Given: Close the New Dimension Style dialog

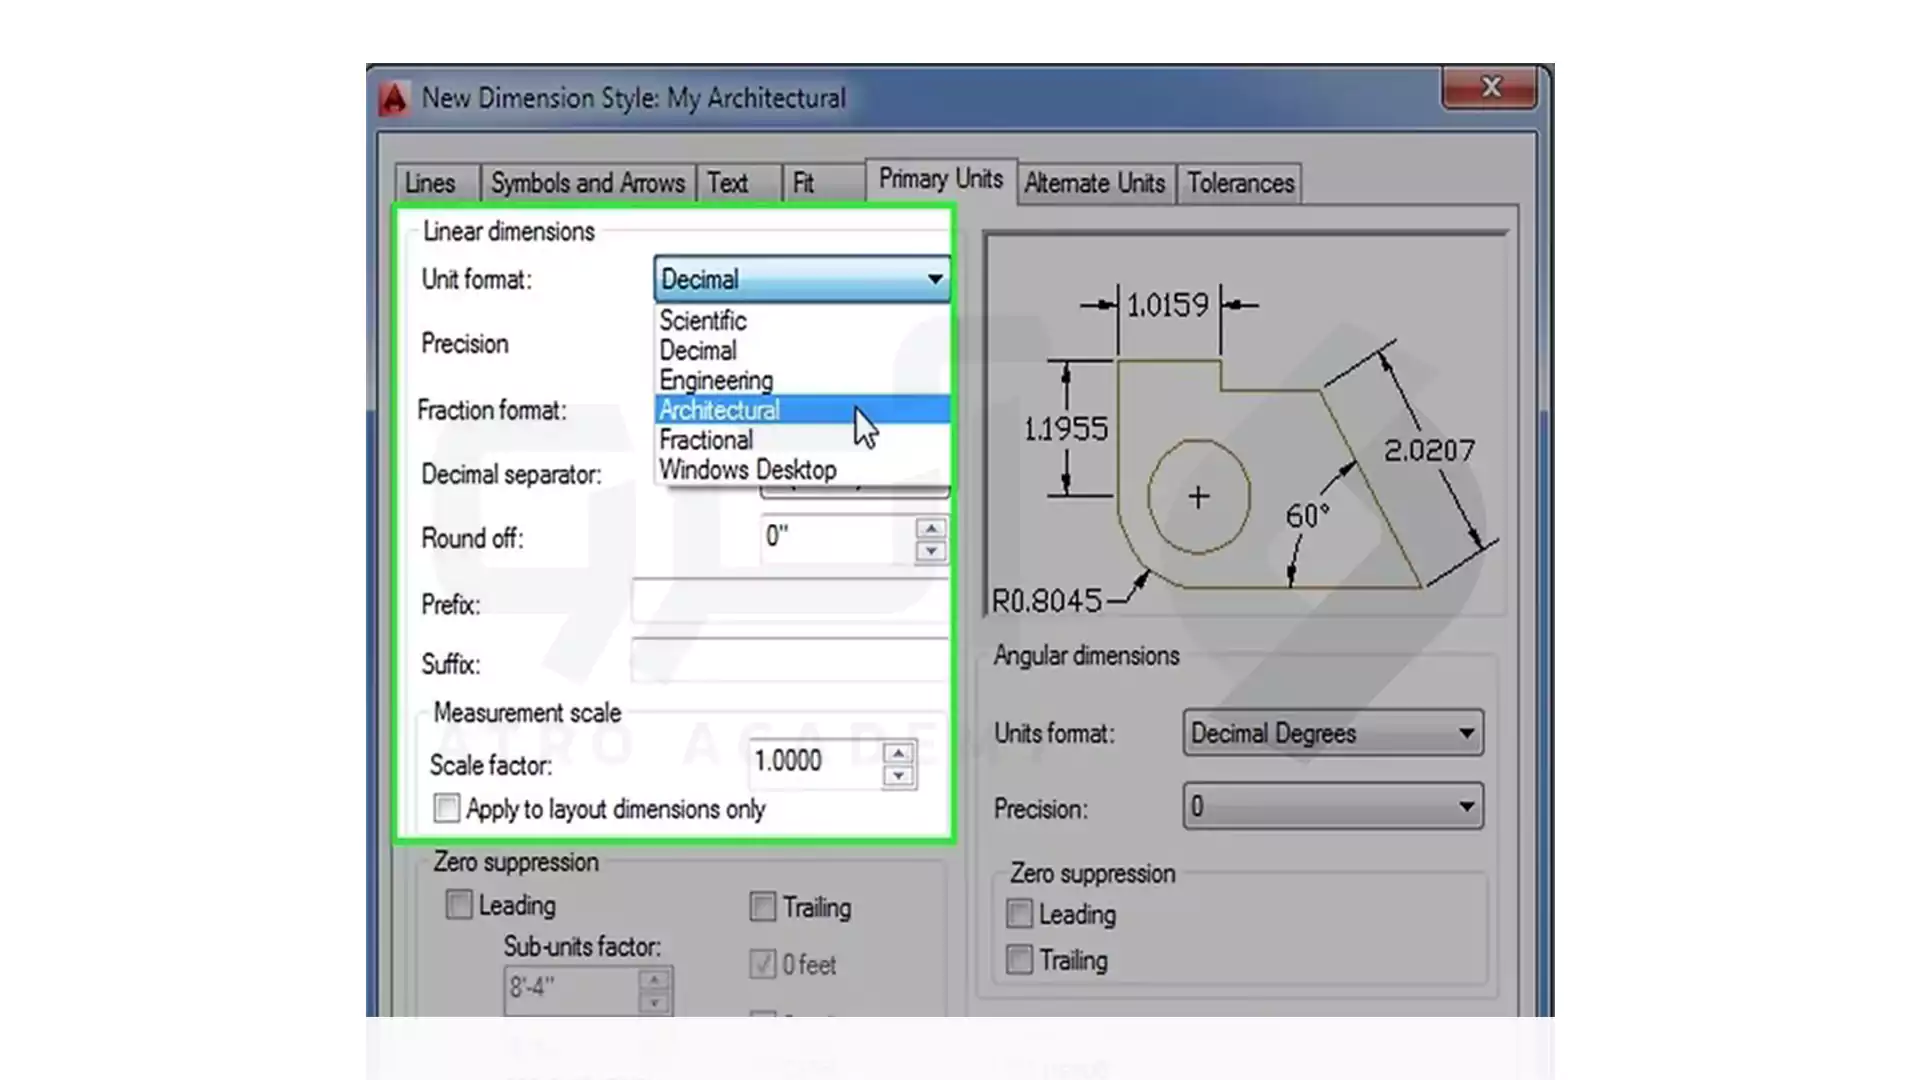Looking at the screenshot, I should [1489, 88].
